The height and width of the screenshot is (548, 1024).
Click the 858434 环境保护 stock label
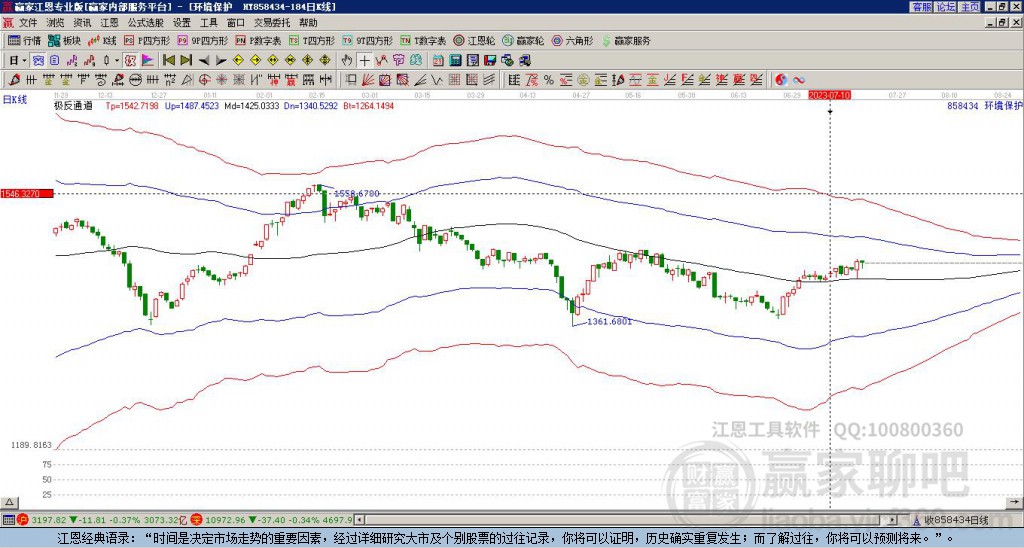[x=985, y=105]
